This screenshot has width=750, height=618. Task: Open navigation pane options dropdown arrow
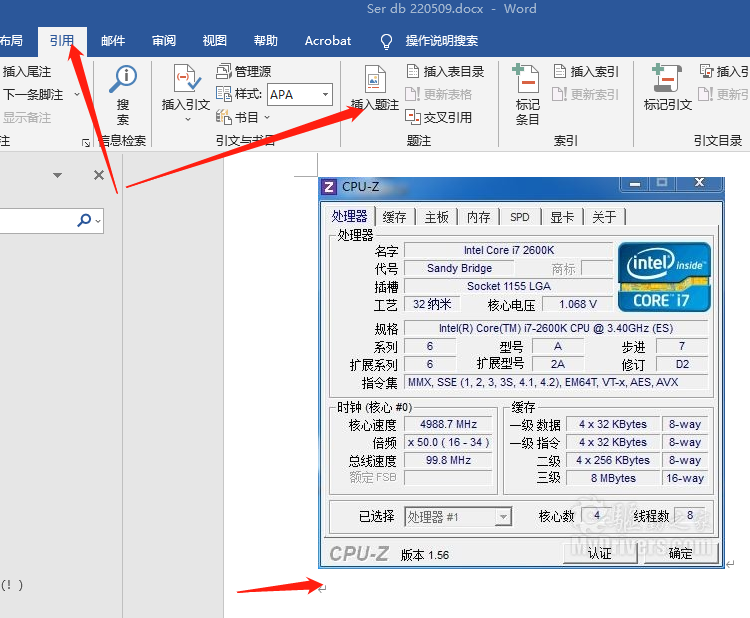58,176
